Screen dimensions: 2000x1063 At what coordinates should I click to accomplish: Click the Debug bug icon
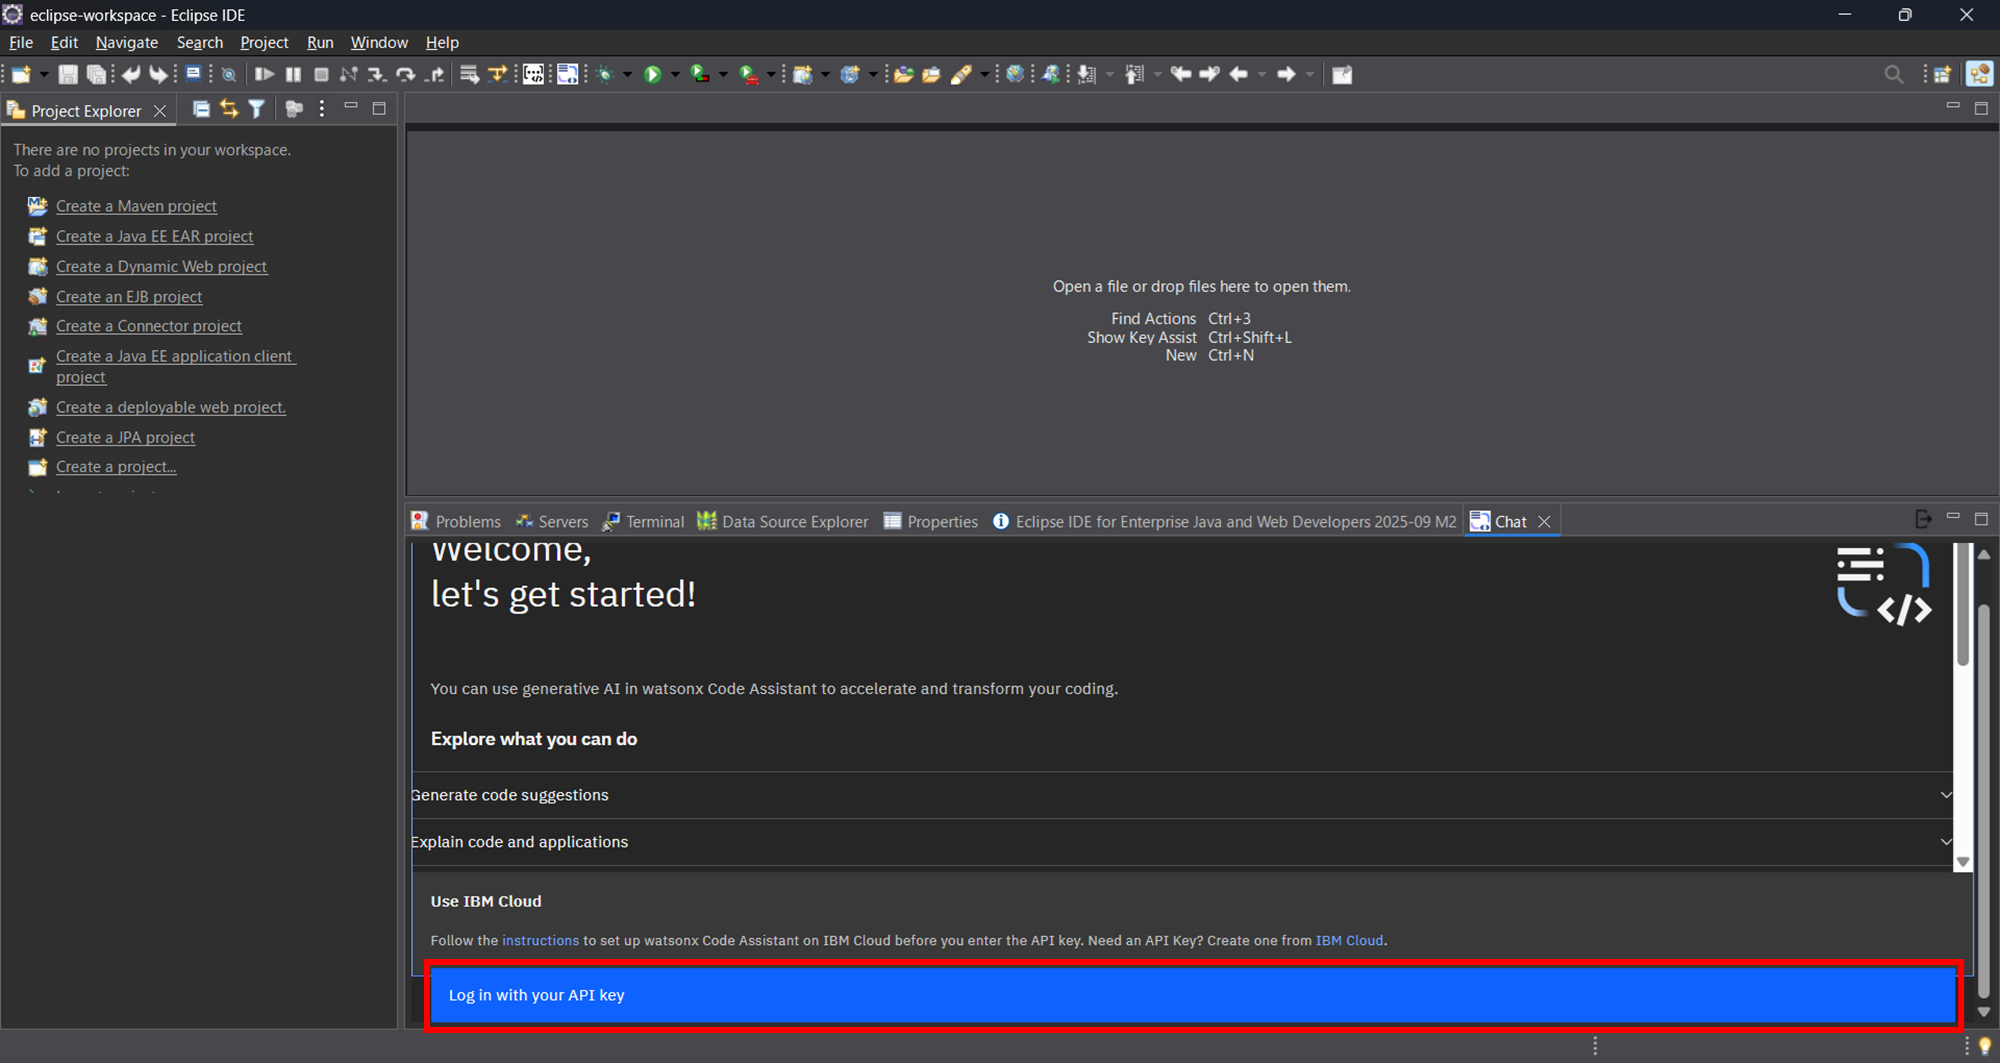(x=605, y=74)
